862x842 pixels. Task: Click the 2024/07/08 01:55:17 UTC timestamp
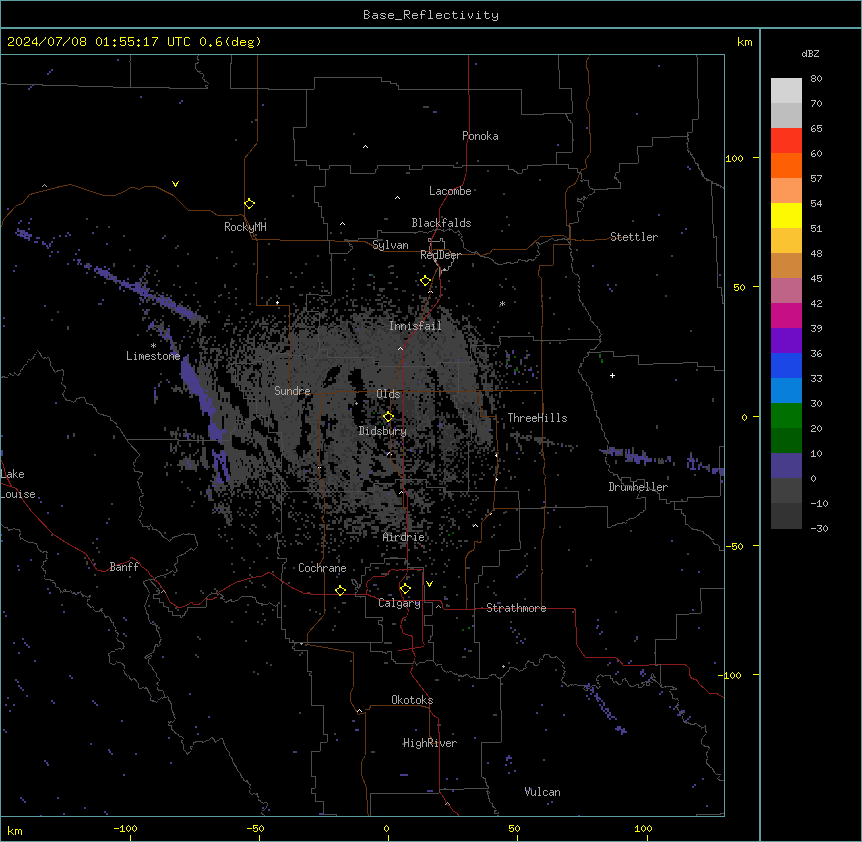[x=99, y=42]
